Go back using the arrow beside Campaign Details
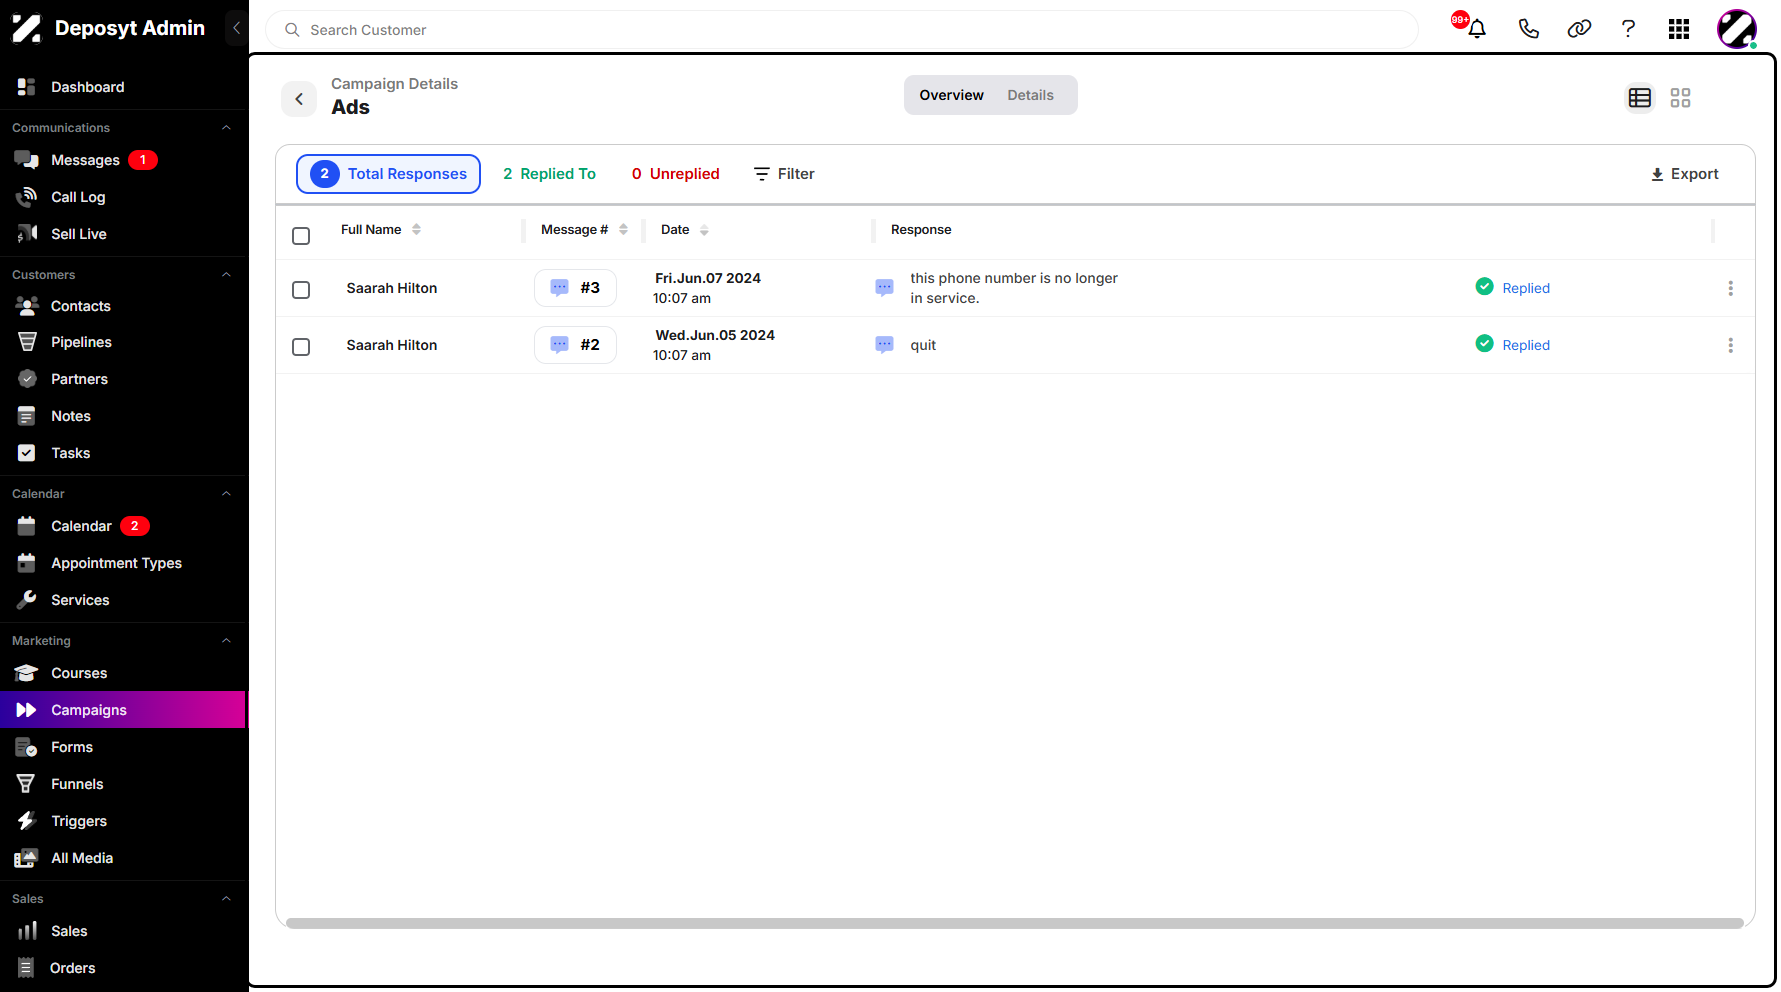Screen dimensions: 1781x992 [299, 99]
